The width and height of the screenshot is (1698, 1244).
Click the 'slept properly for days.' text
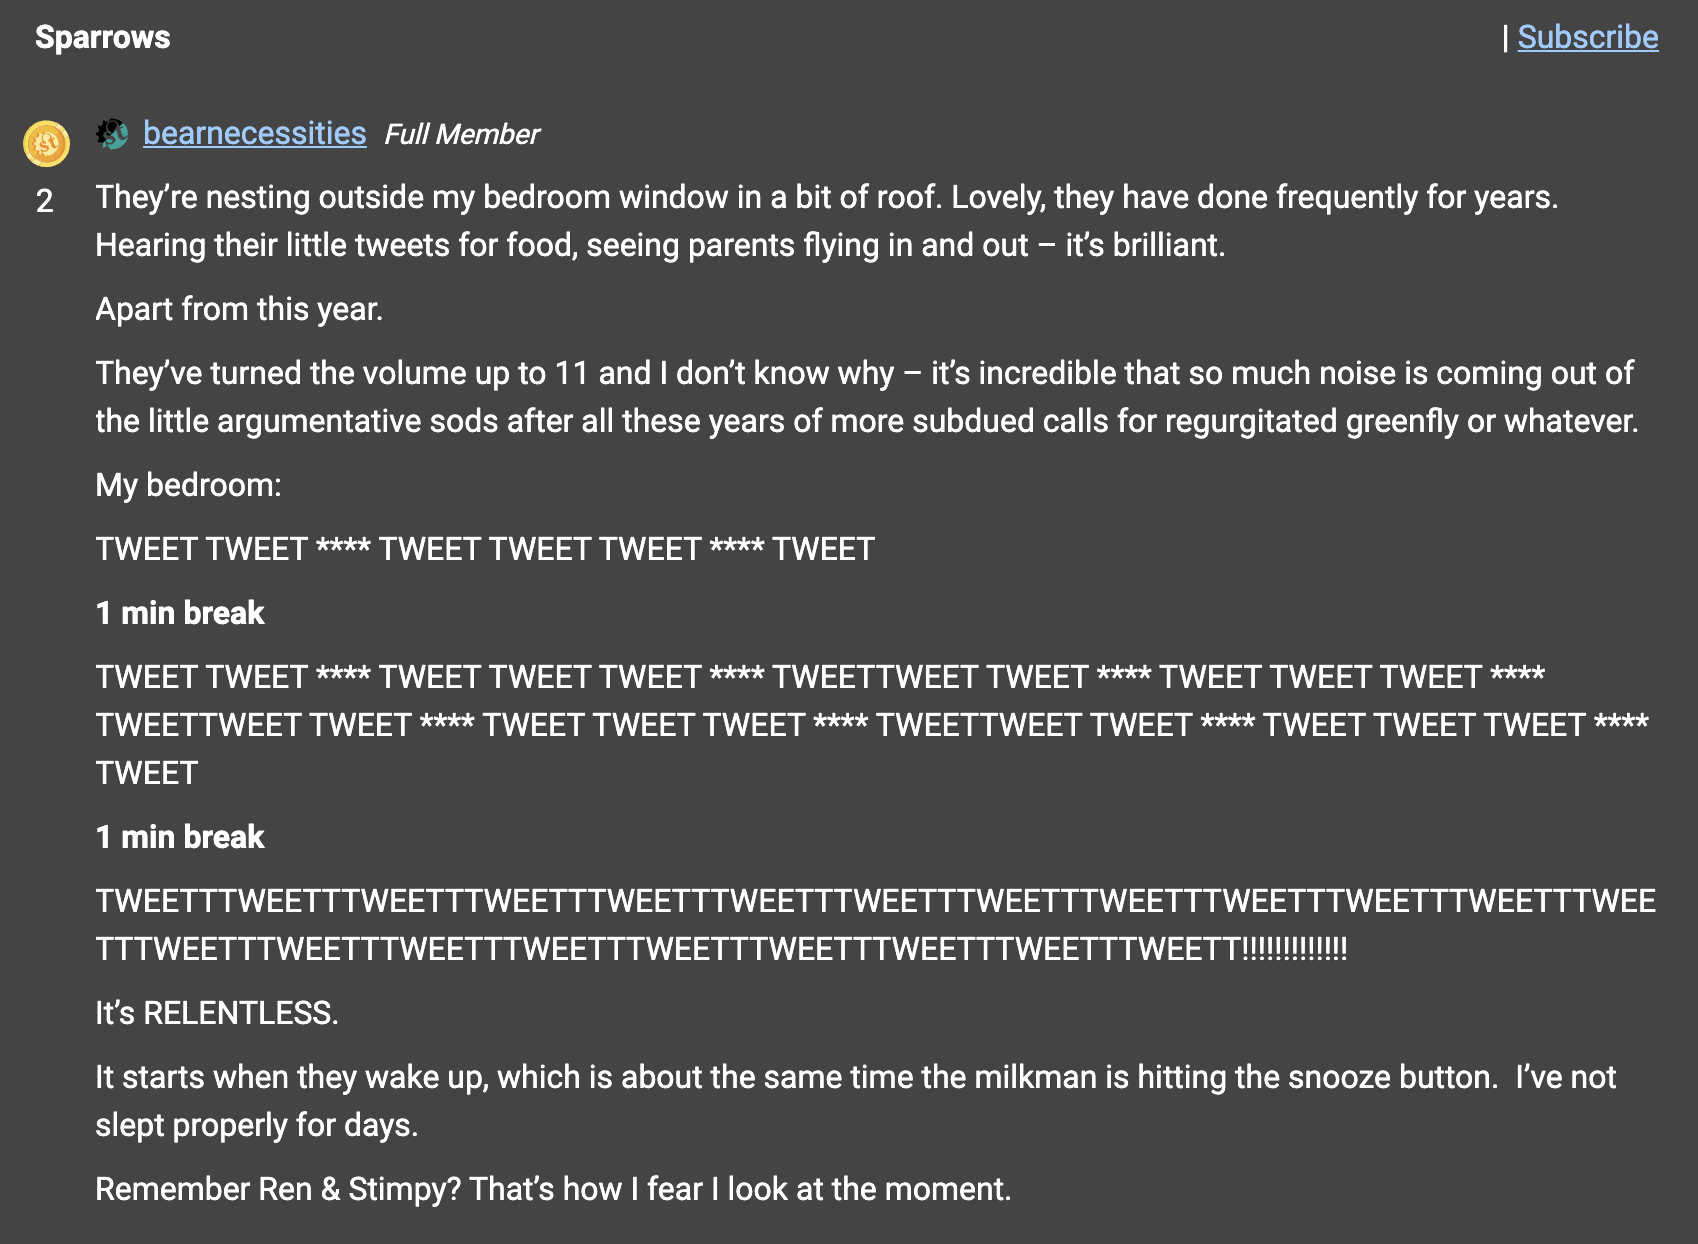pos(256,1125)
